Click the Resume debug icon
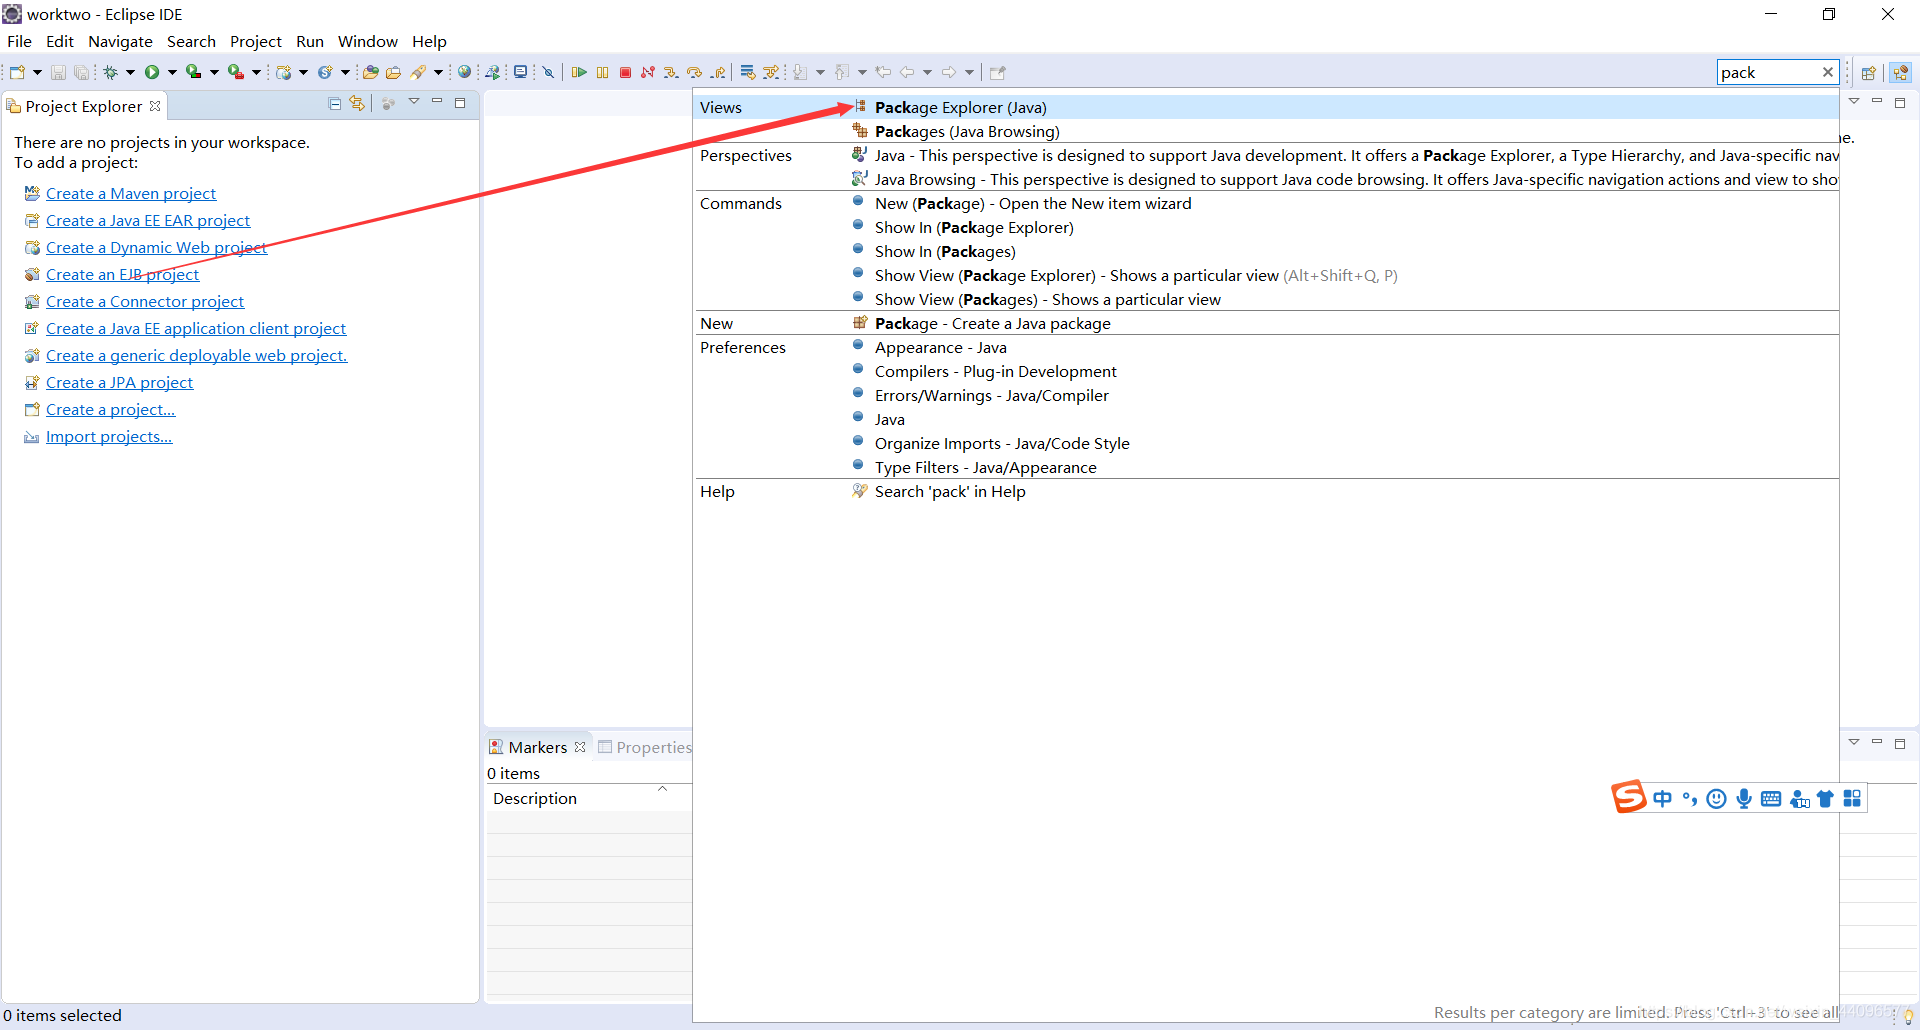Viewport: 1920px width, 1030px height. pyautogui.click(x=579, y=72)
